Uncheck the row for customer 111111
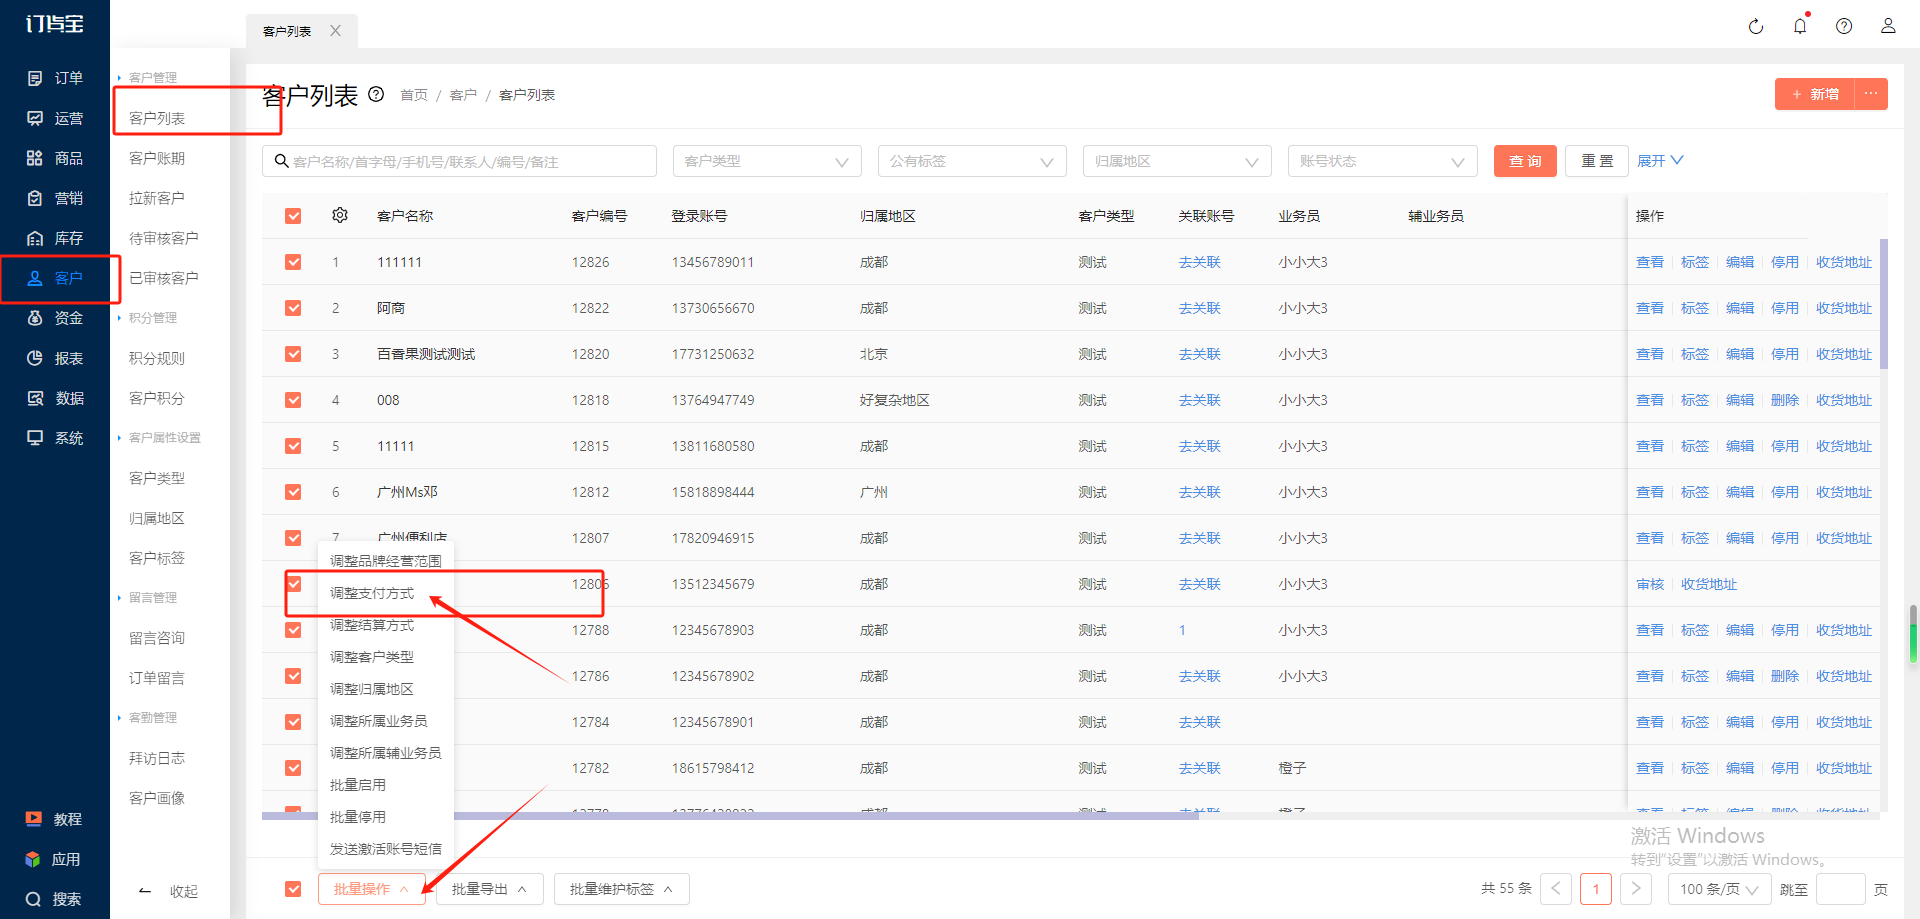 click(293, 262)
